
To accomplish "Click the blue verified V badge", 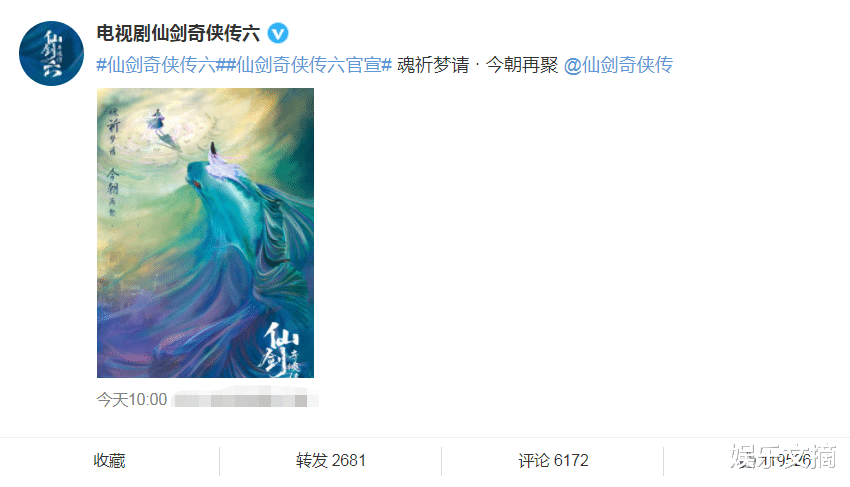I will pyautogui.click(x=278, y=34).
